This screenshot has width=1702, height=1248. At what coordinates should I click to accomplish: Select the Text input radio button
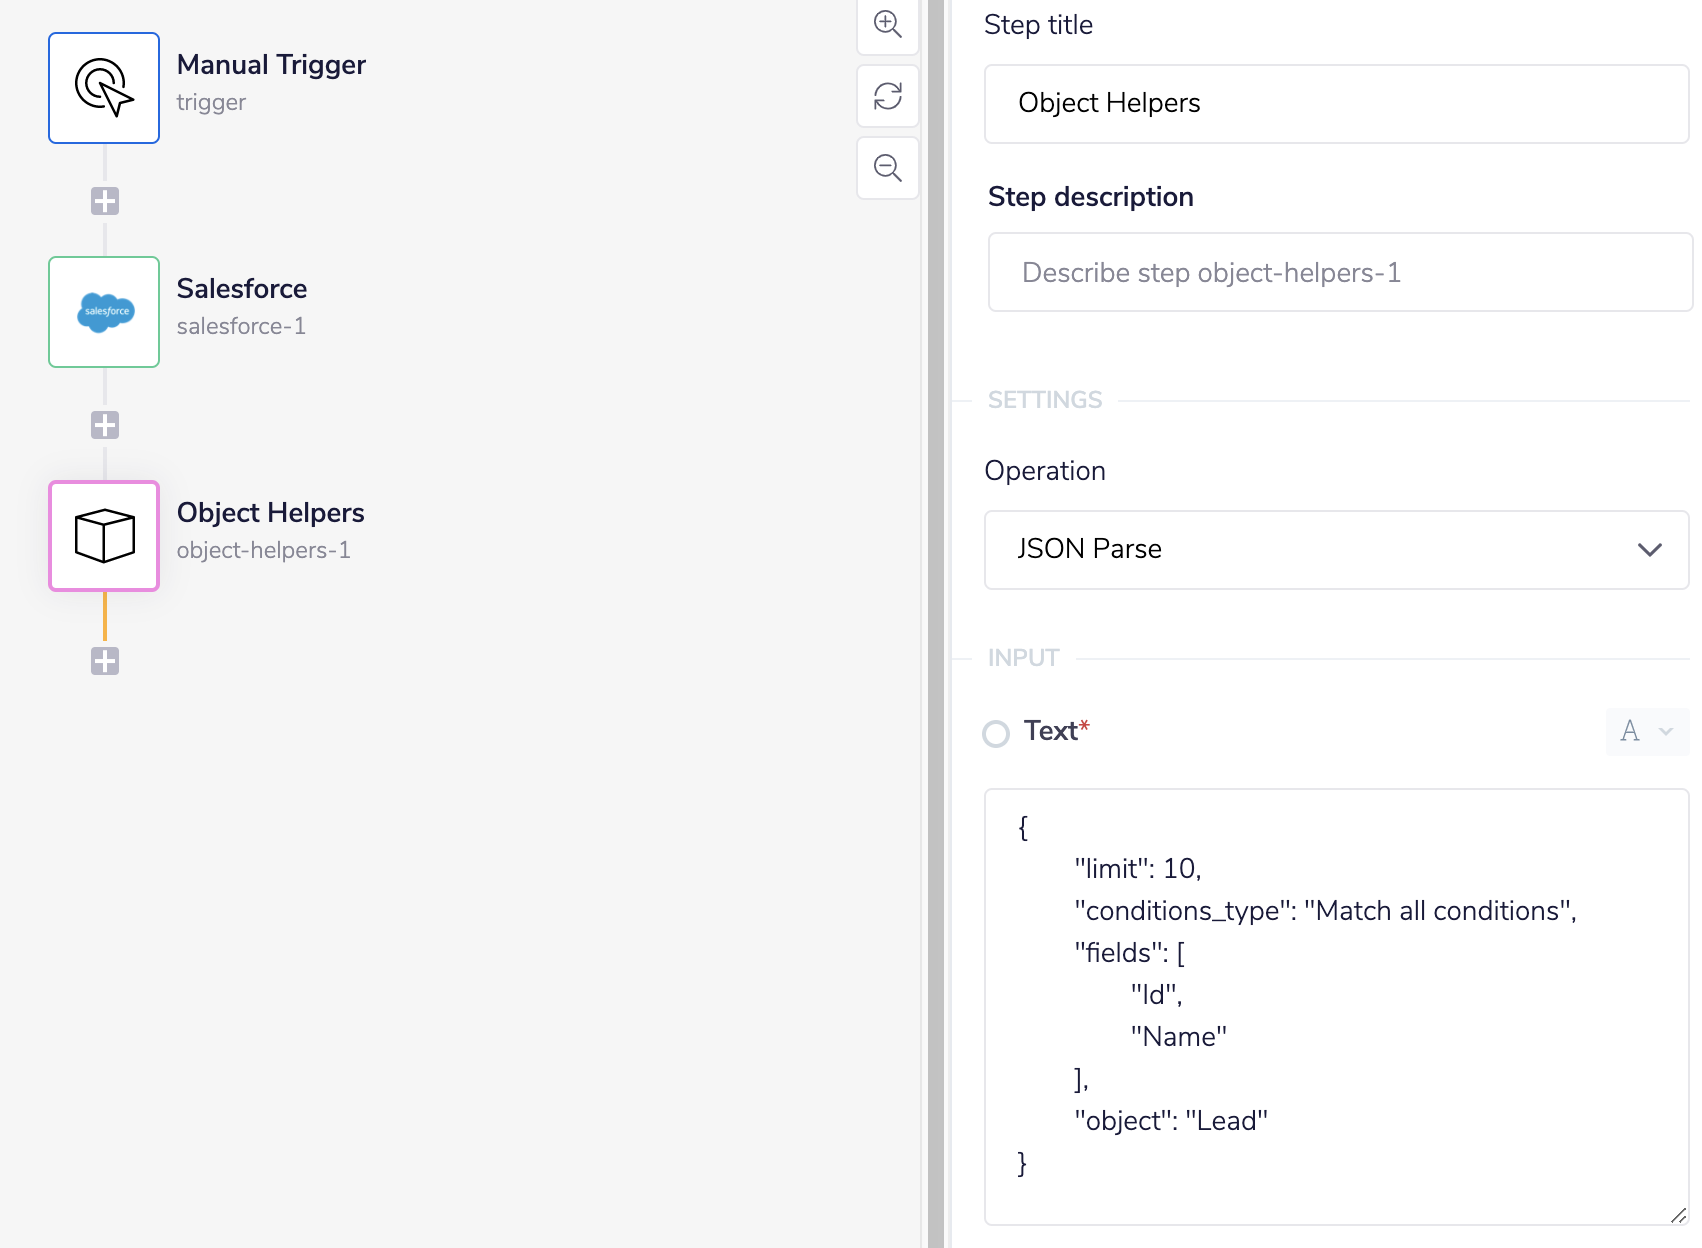click(x=996, y=733)
